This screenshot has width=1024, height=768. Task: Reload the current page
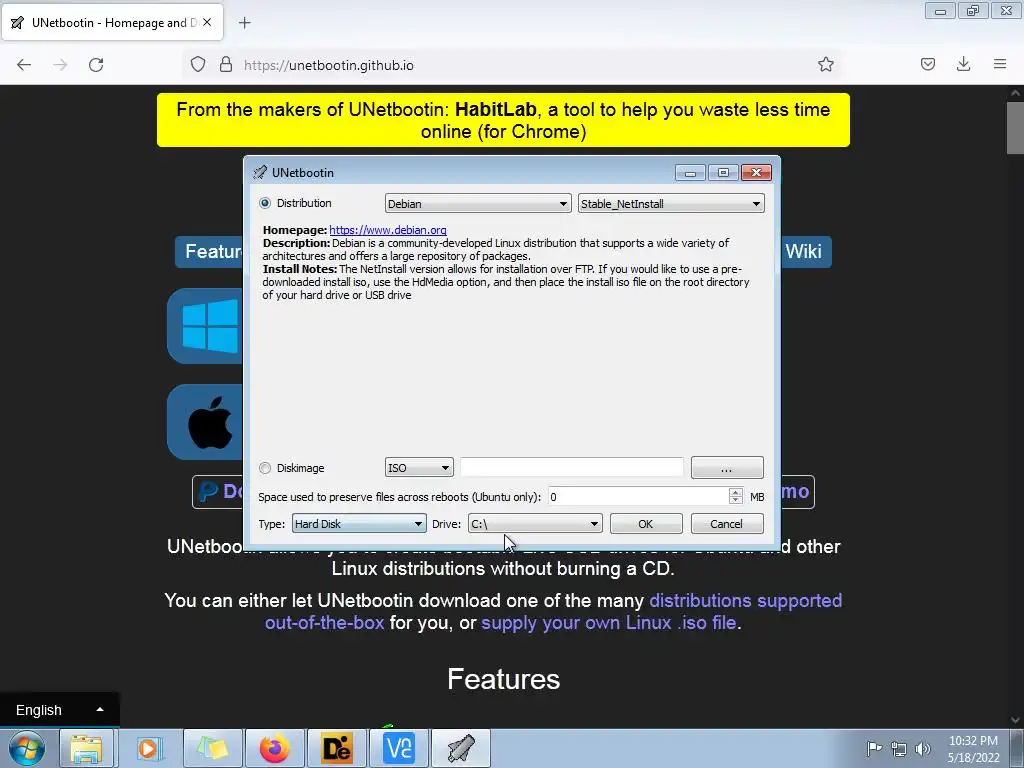tap(96, 65)
